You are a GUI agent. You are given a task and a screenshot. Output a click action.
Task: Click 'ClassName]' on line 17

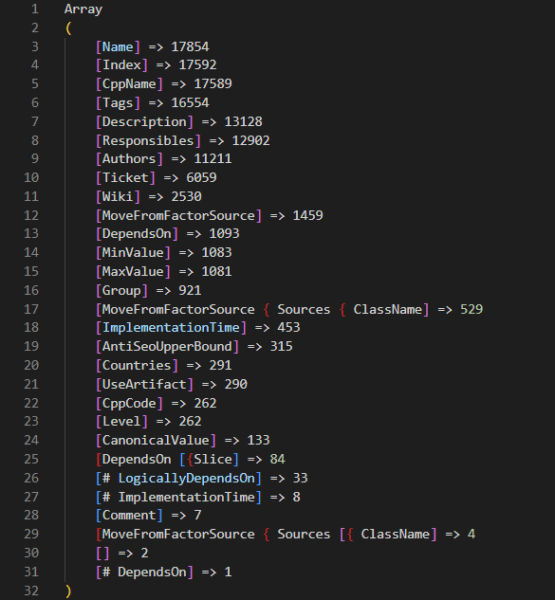click(391, 309)
